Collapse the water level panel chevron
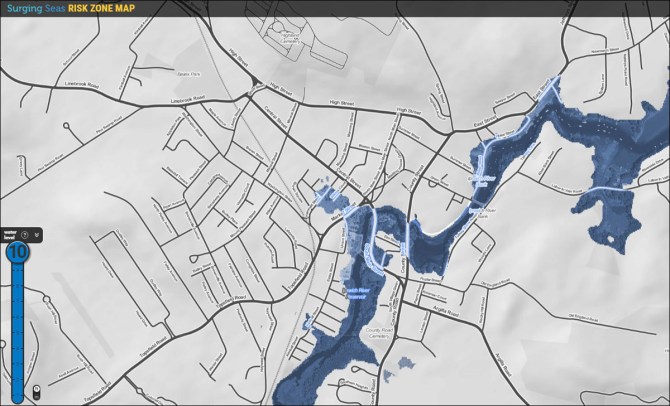Screen dimensions: 670x406 pyautogui.click(x=37, y=235)
